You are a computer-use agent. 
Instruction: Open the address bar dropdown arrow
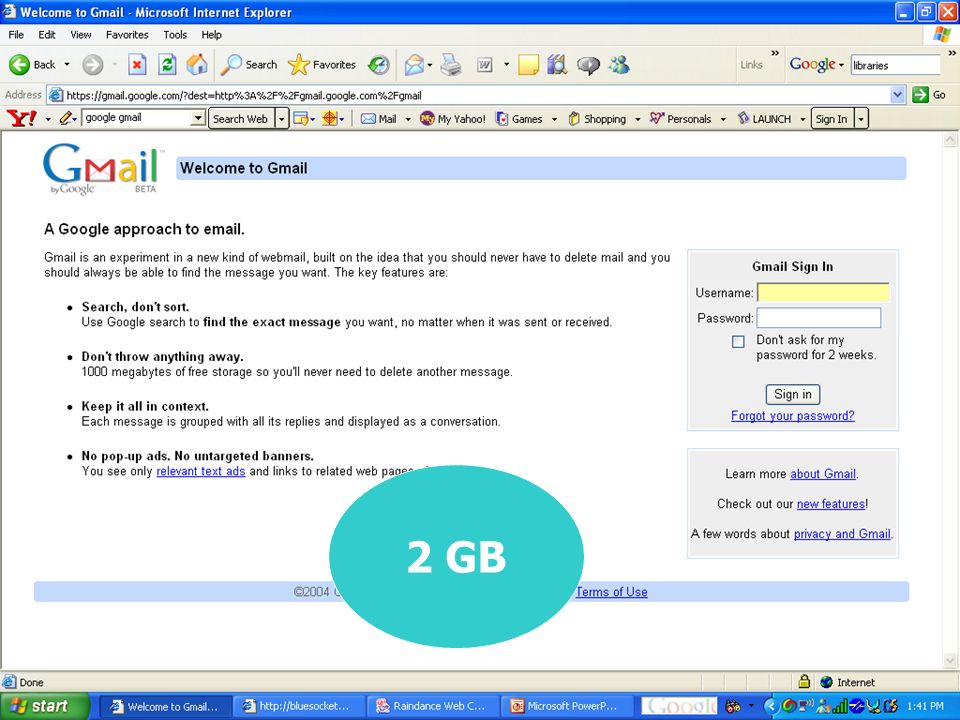coord(897,95)
